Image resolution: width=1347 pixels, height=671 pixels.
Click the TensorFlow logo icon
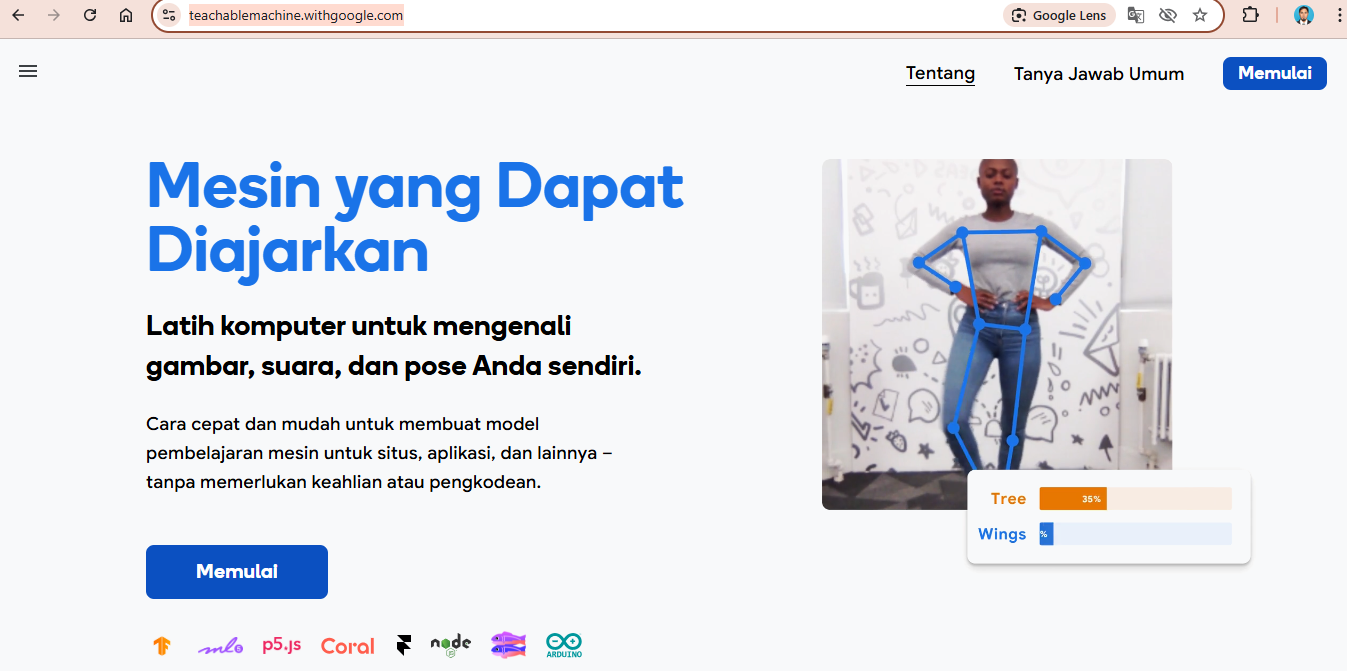(162, 646)
